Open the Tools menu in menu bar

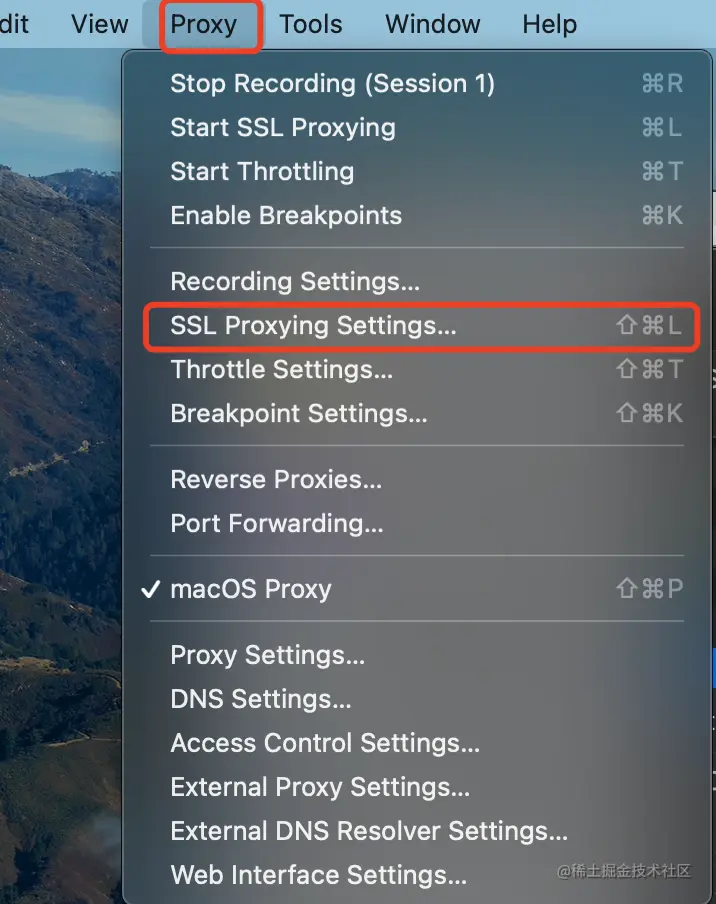(x=311, y=24)
